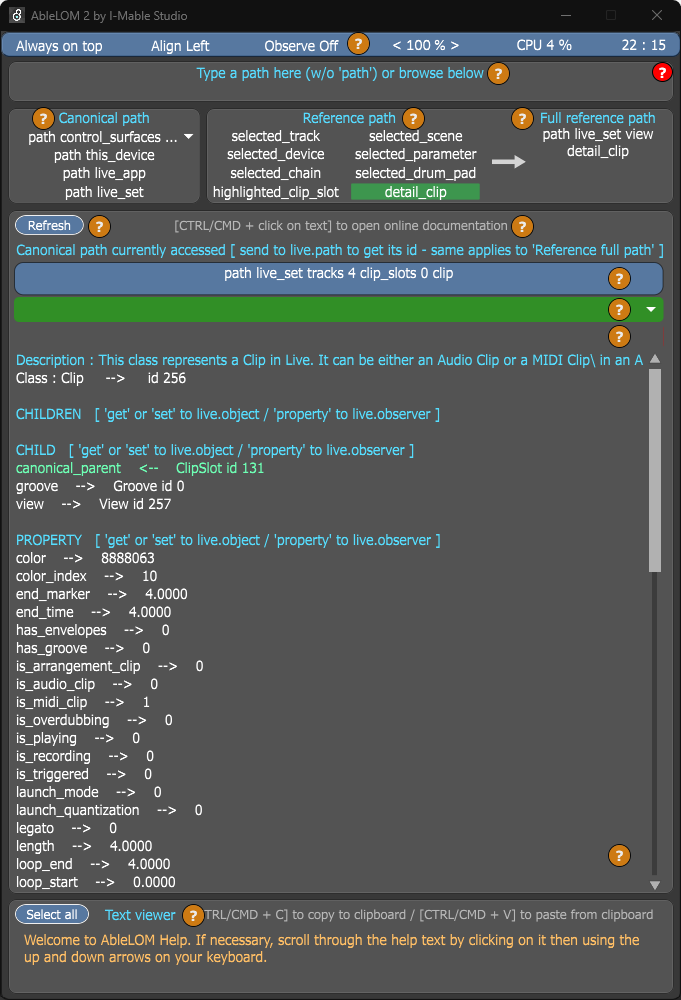Click the groove Groove id 0 row
681x1000 pixels.
point(100,486)
